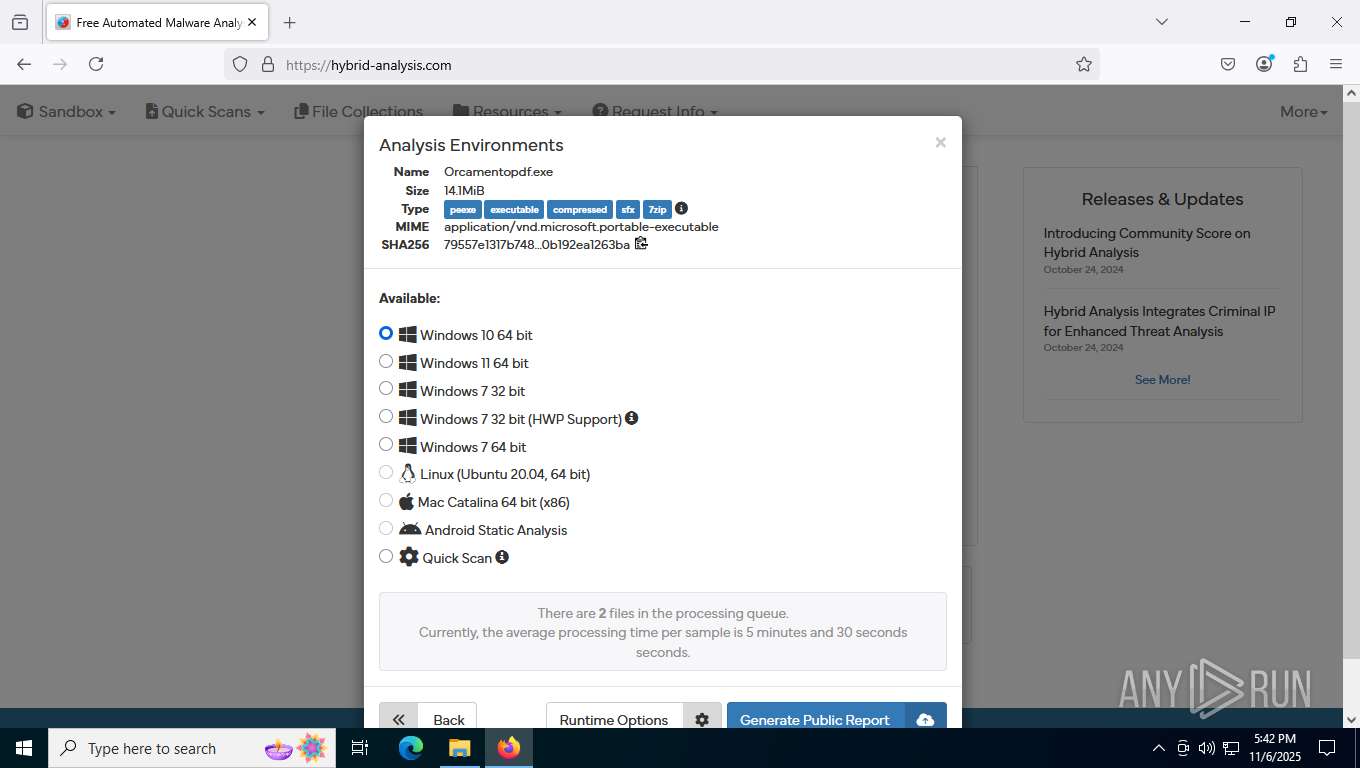Viewport: 1360px width, 768px height.
Task: Click the taskbar clock and date
Action: [x=1274, y=748]
